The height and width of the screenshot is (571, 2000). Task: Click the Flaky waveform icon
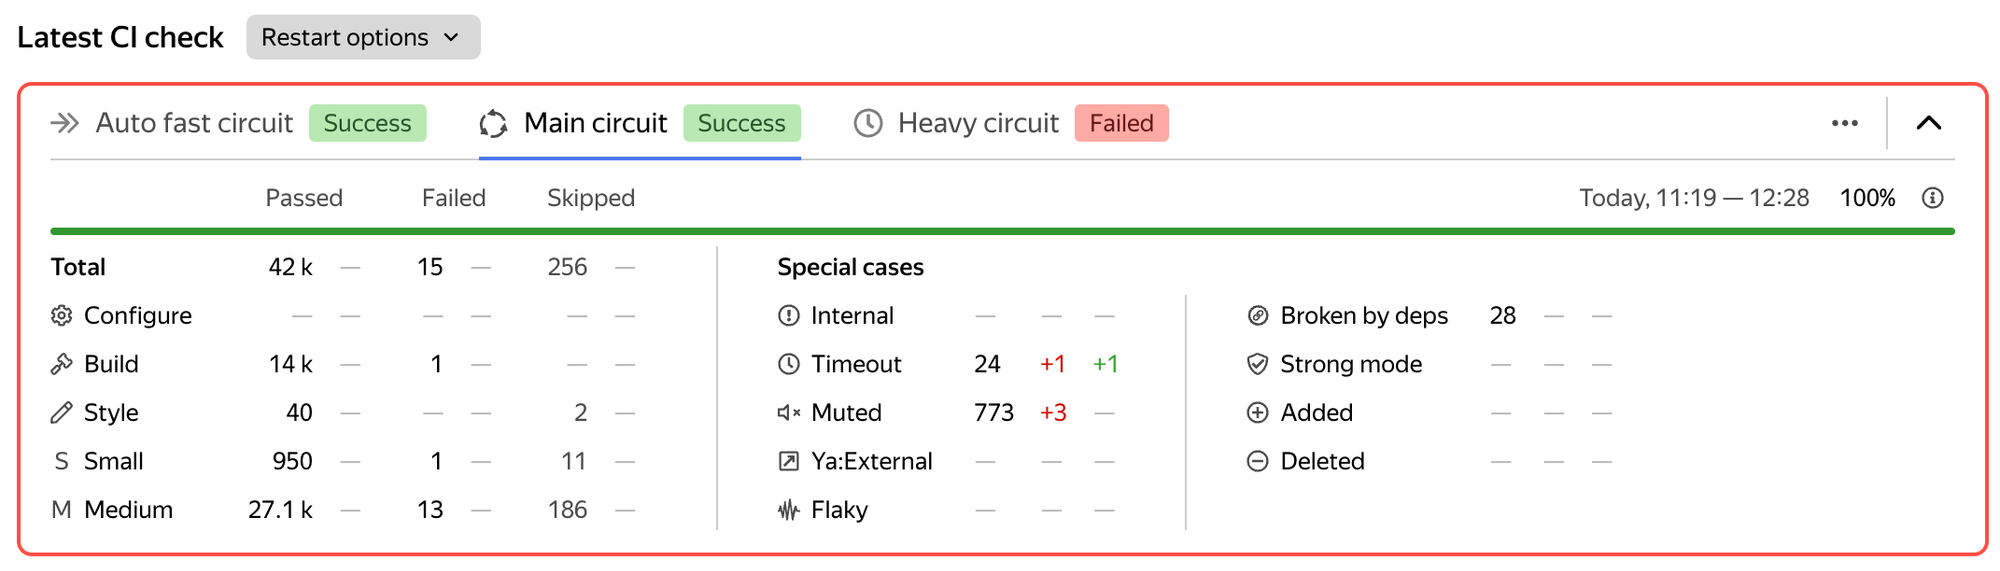789,510
